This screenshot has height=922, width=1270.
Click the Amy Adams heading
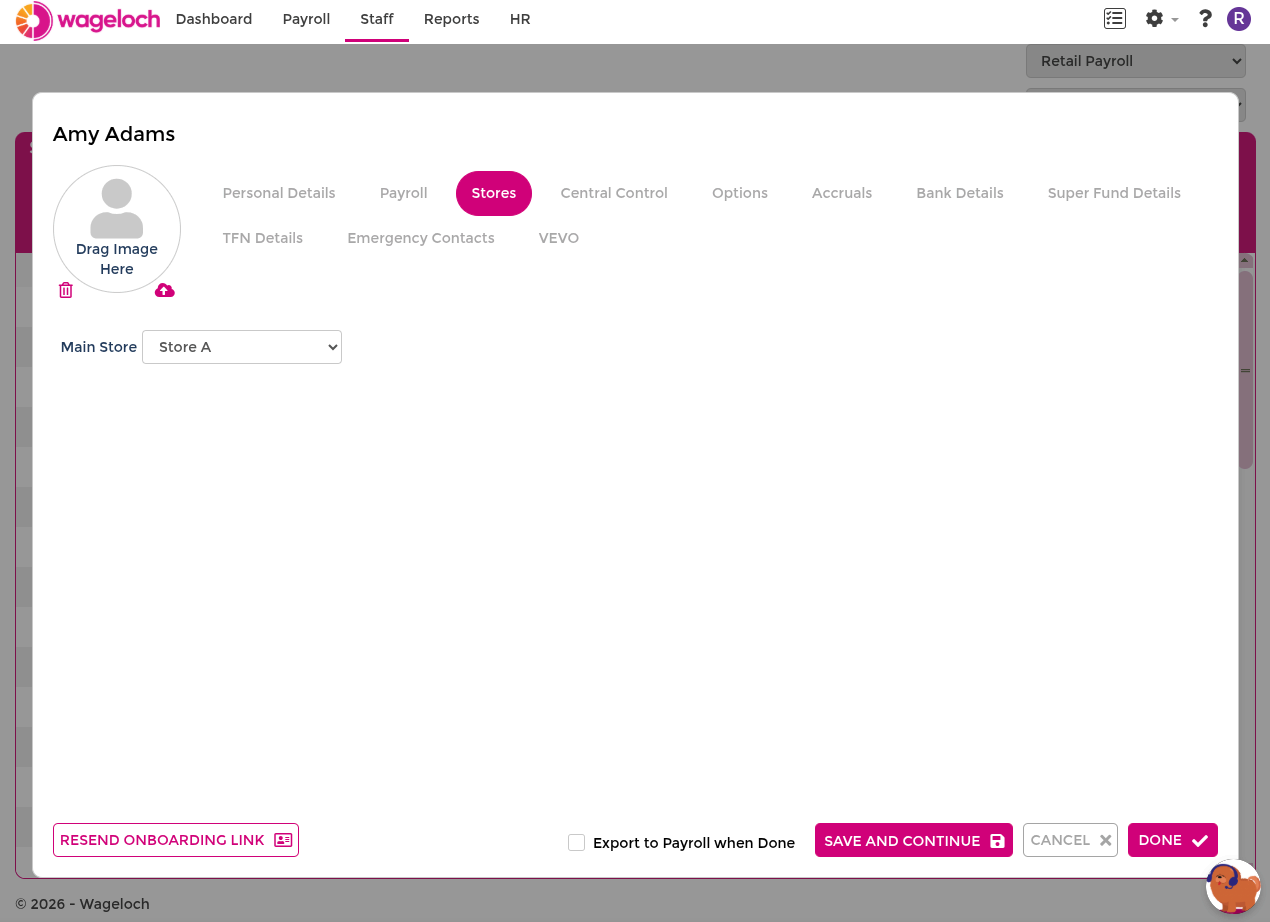(114, 134)
